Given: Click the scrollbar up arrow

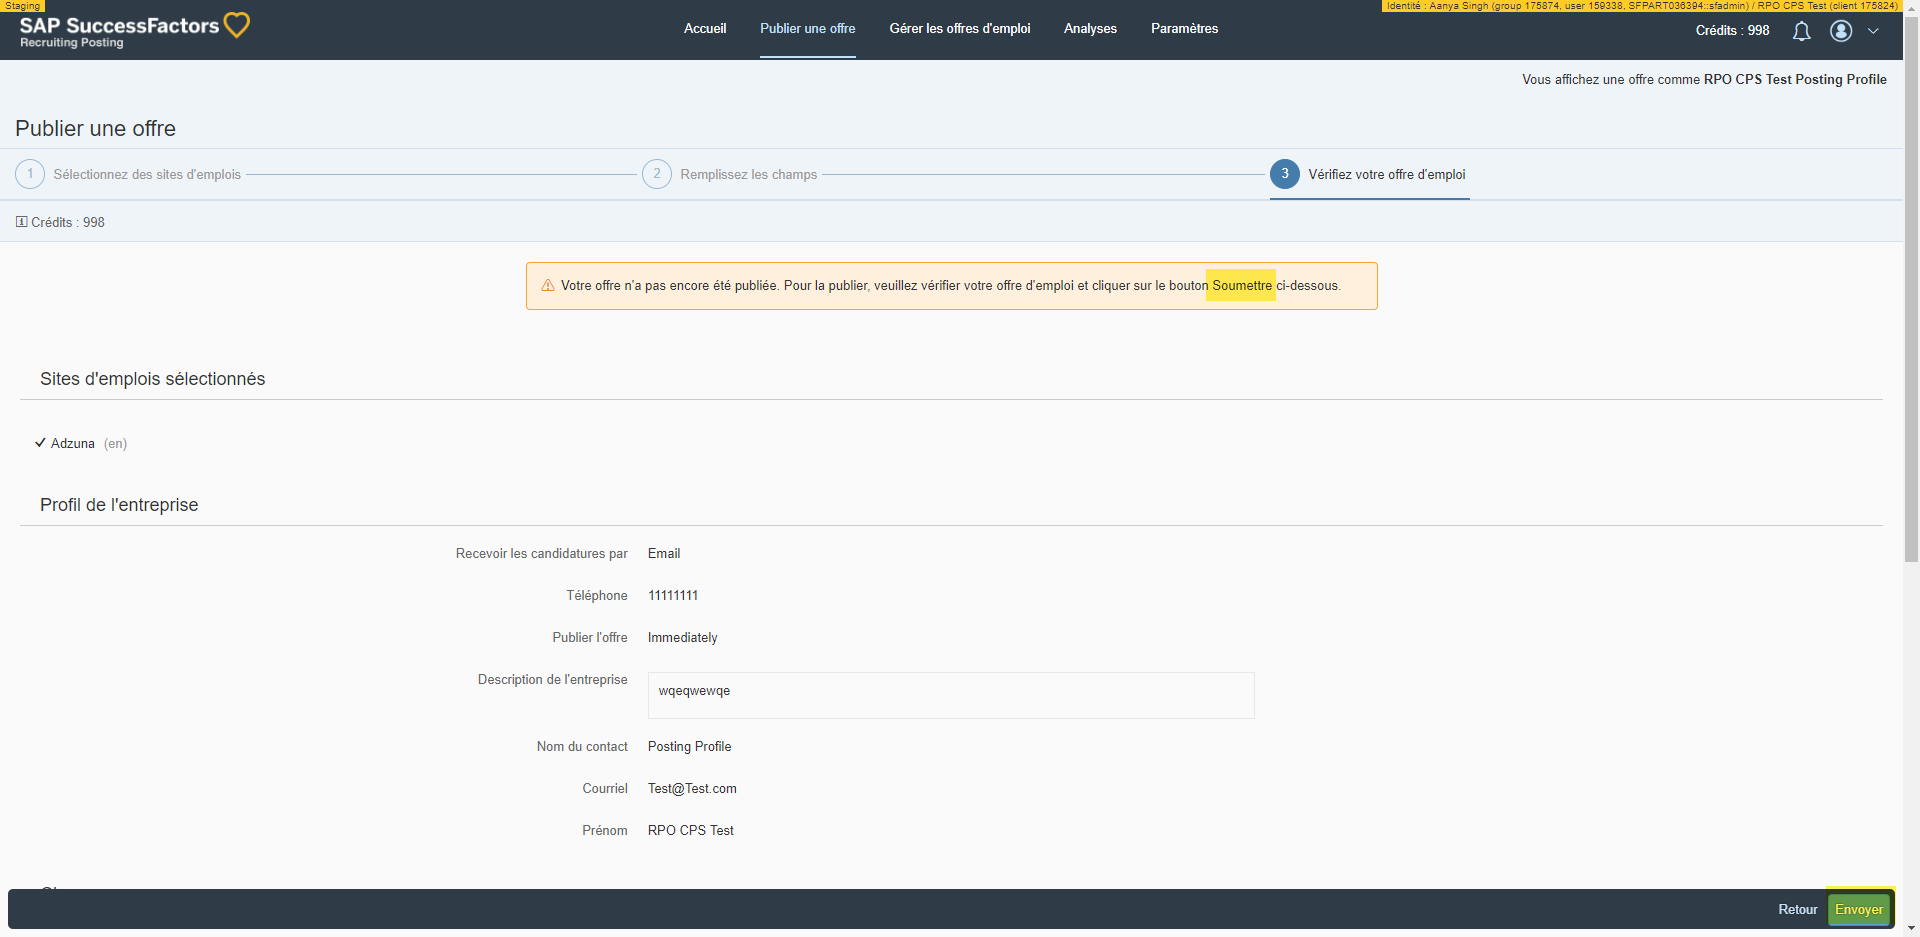Looking at the screenshot, I should pyautogui.click(x=1911, y=8).
